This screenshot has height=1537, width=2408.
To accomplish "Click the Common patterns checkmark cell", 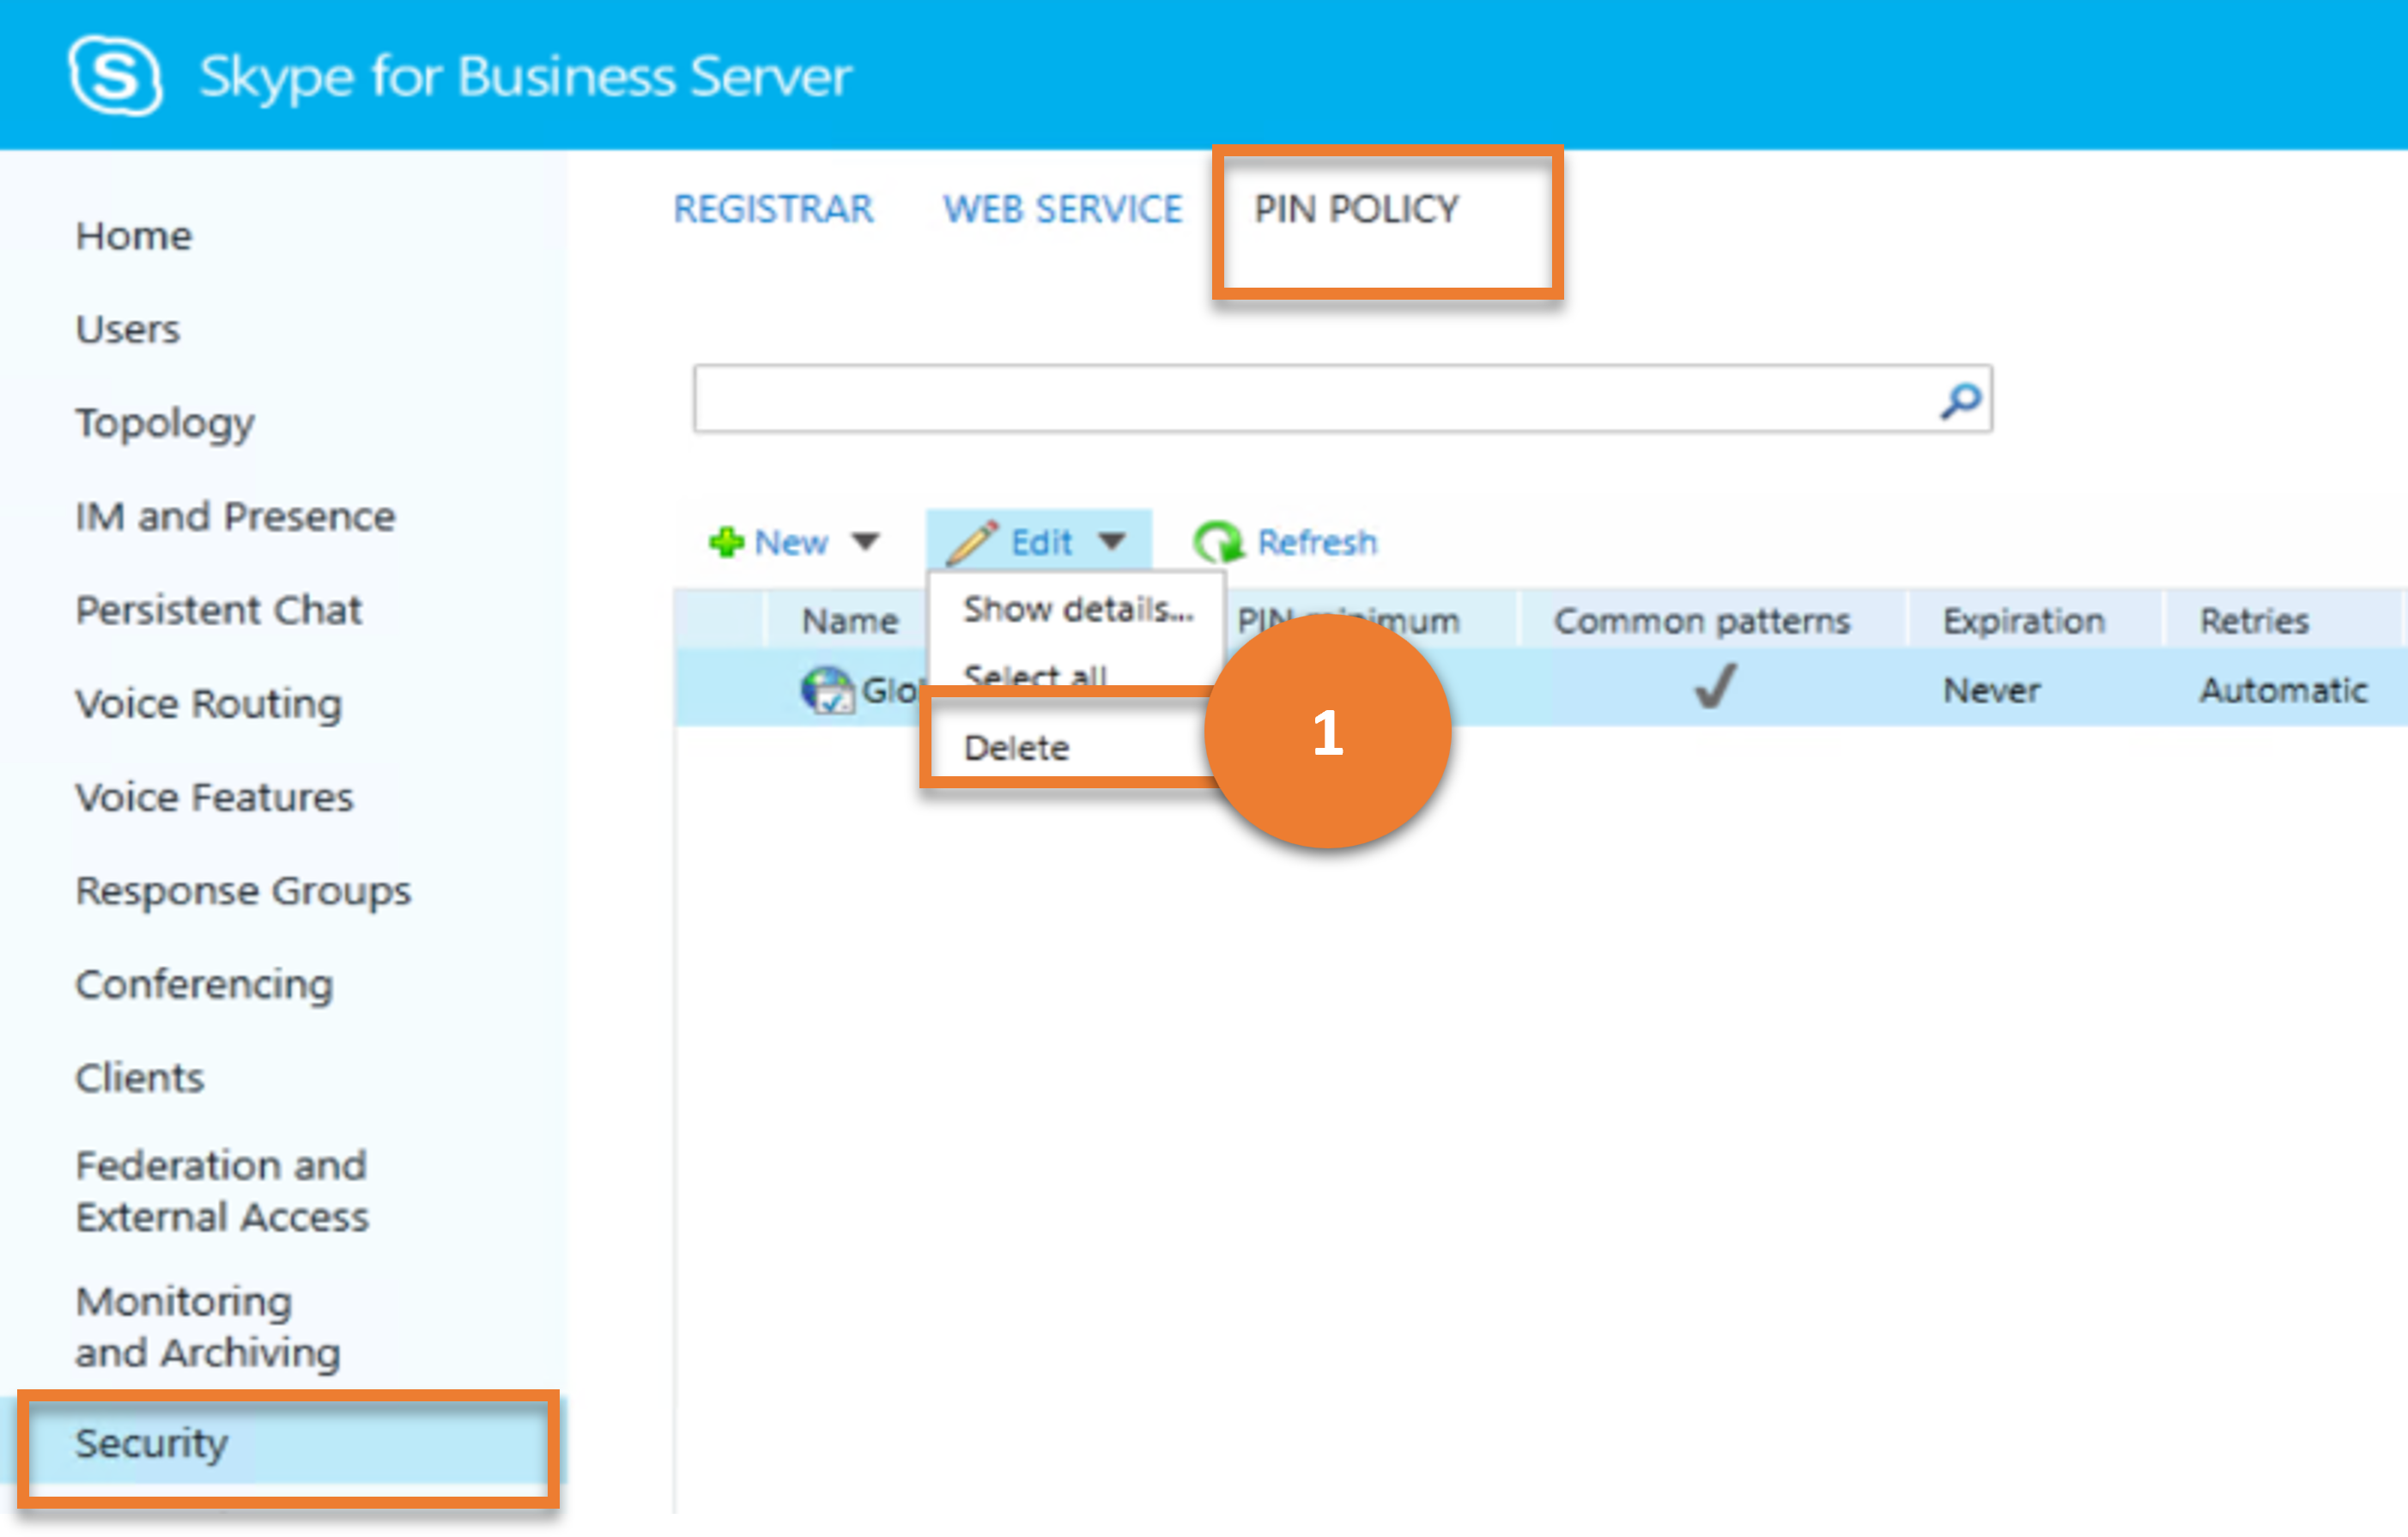I will pos(1715,687).
